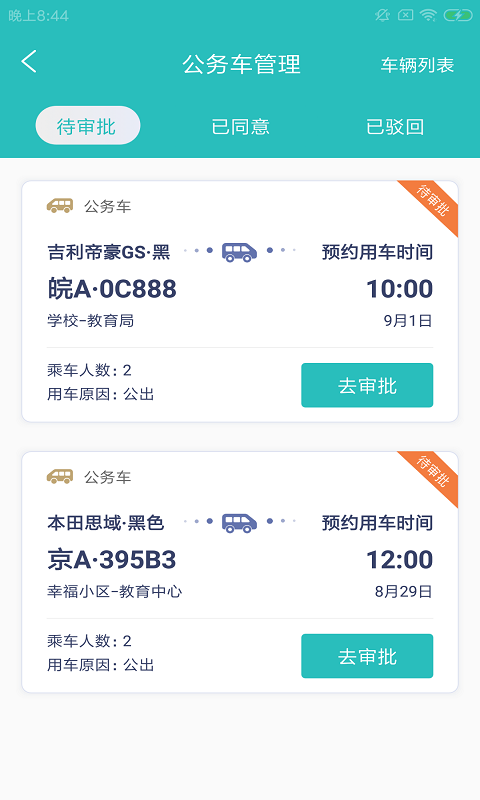Tap the Wi-Fi status bar icon
Viewport: 480px width, 800px height.
(x=428, y=15)
